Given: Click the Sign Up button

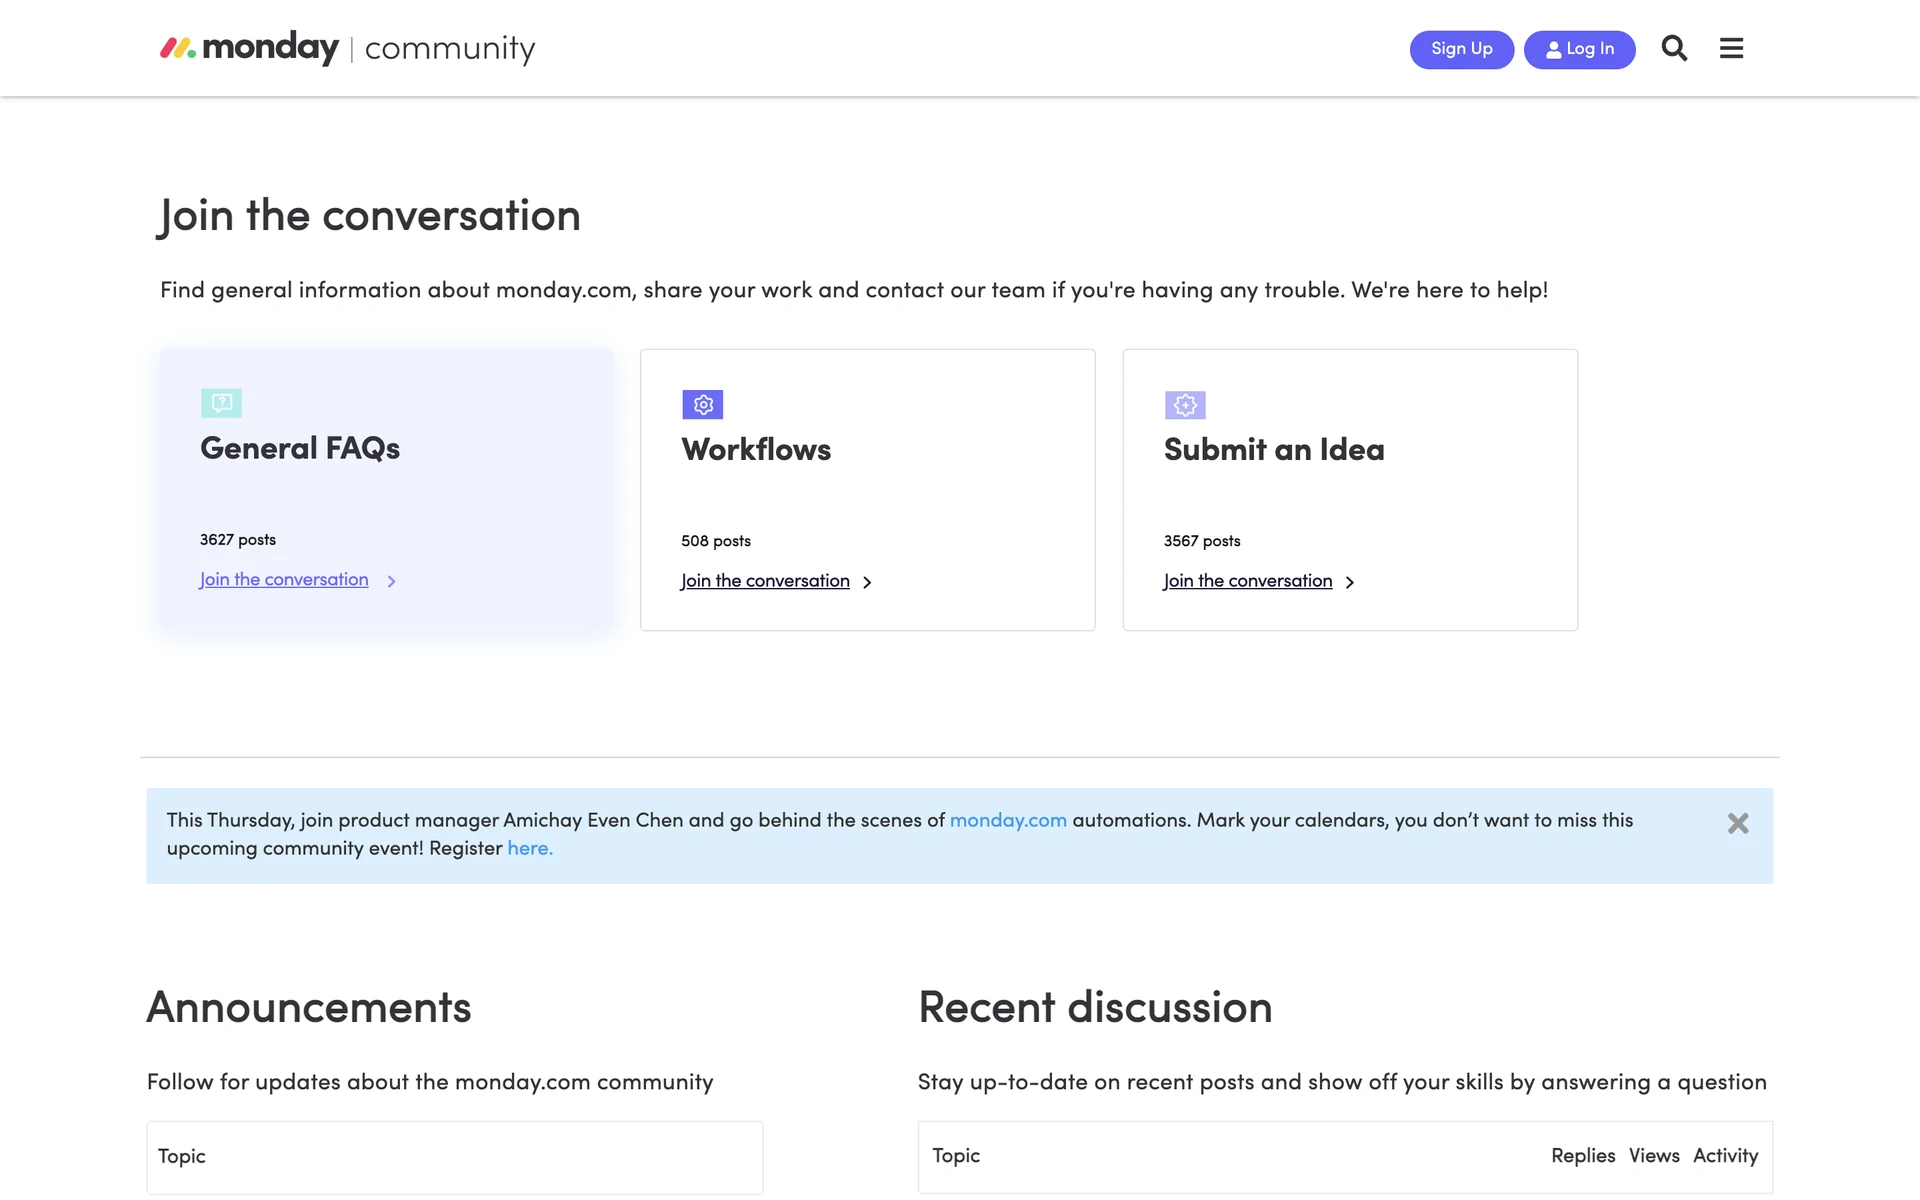Looking at the screenshot, I should click(x=1461, y=49).
